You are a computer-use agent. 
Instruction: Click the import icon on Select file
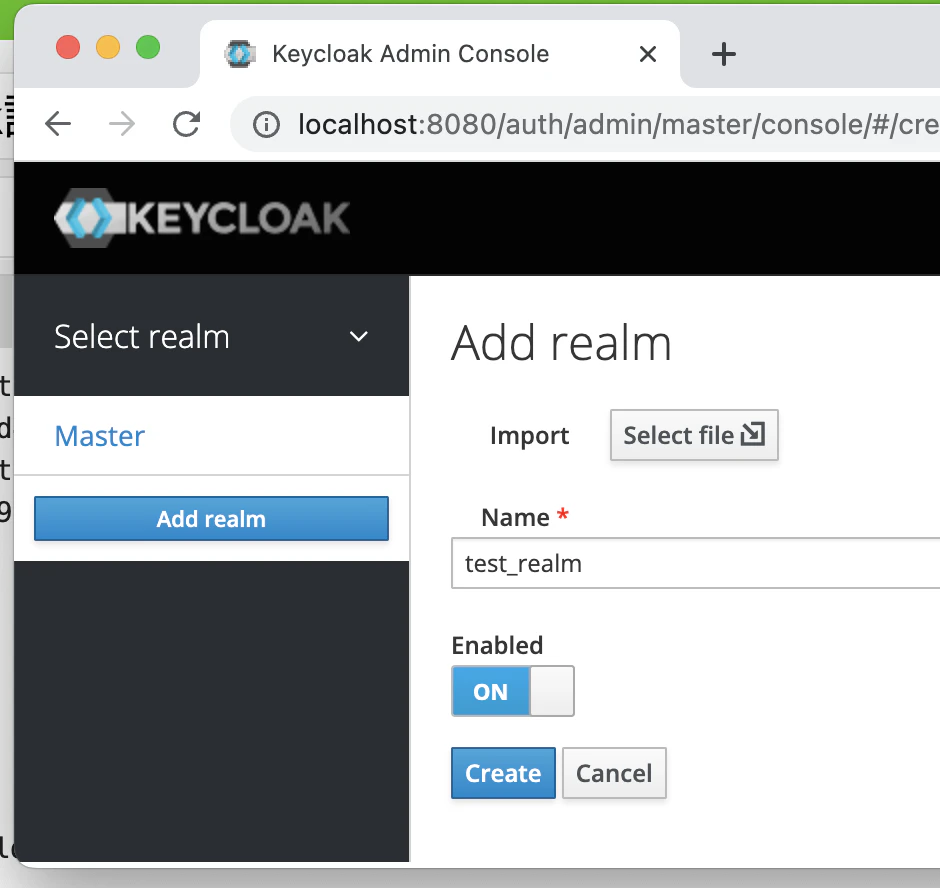(753, 434)
